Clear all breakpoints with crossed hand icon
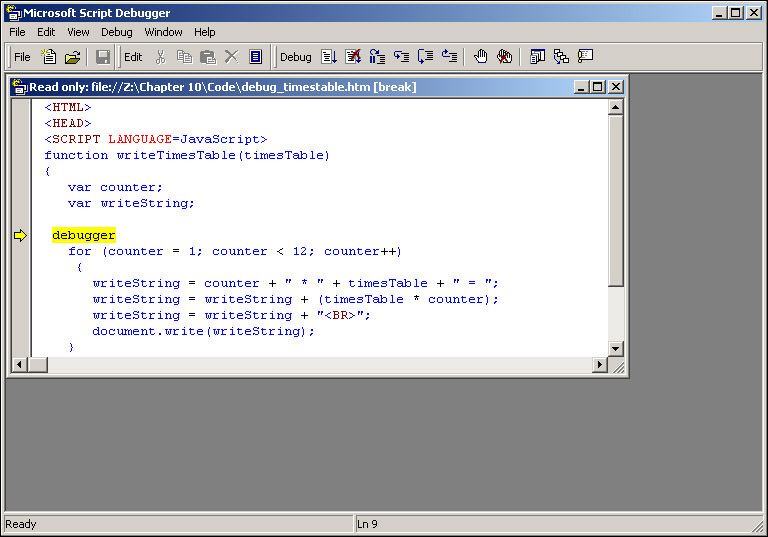This screenshot has width=768, height=537. pos(505,57)
